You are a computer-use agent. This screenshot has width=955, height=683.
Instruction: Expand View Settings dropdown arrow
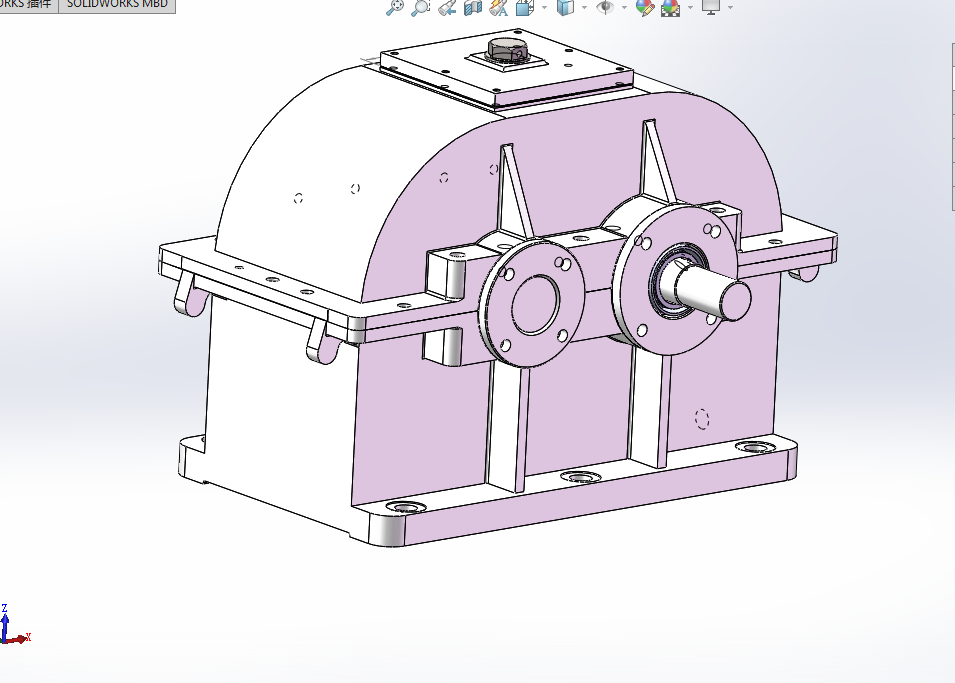[x=730, y=7]
